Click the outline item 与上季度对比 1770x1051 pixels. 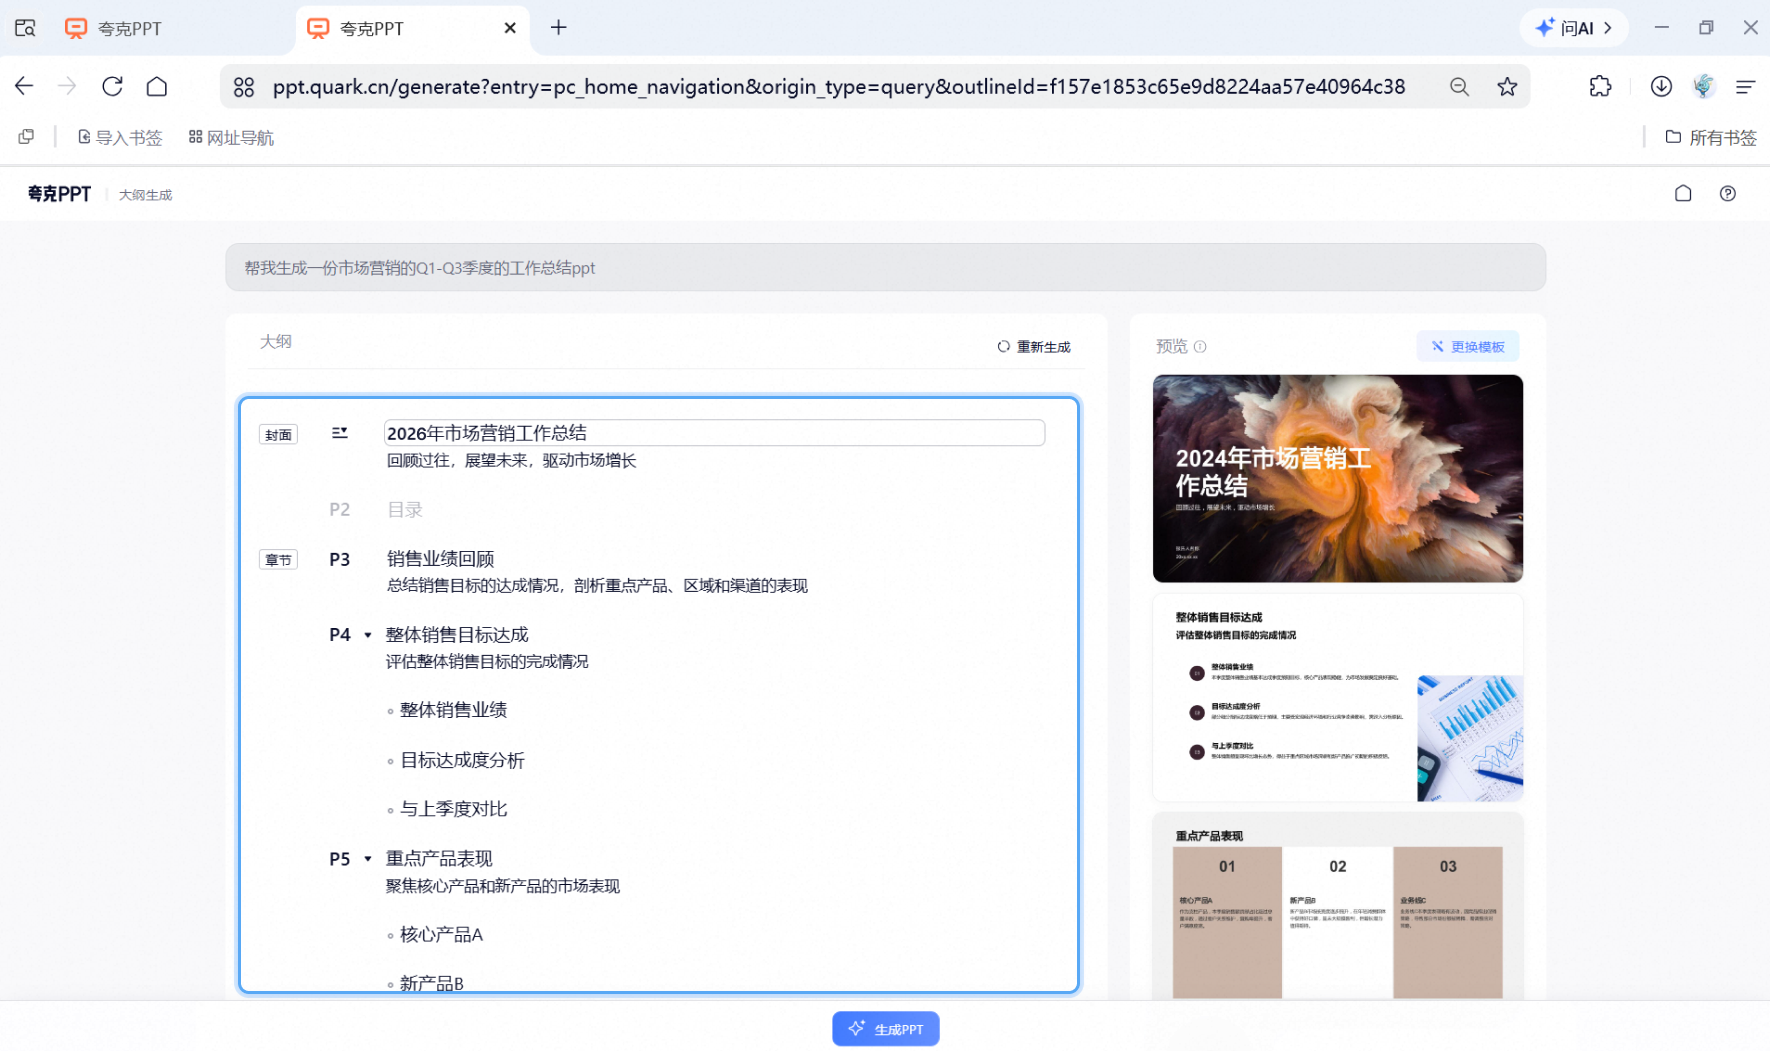tap(453, 809)
